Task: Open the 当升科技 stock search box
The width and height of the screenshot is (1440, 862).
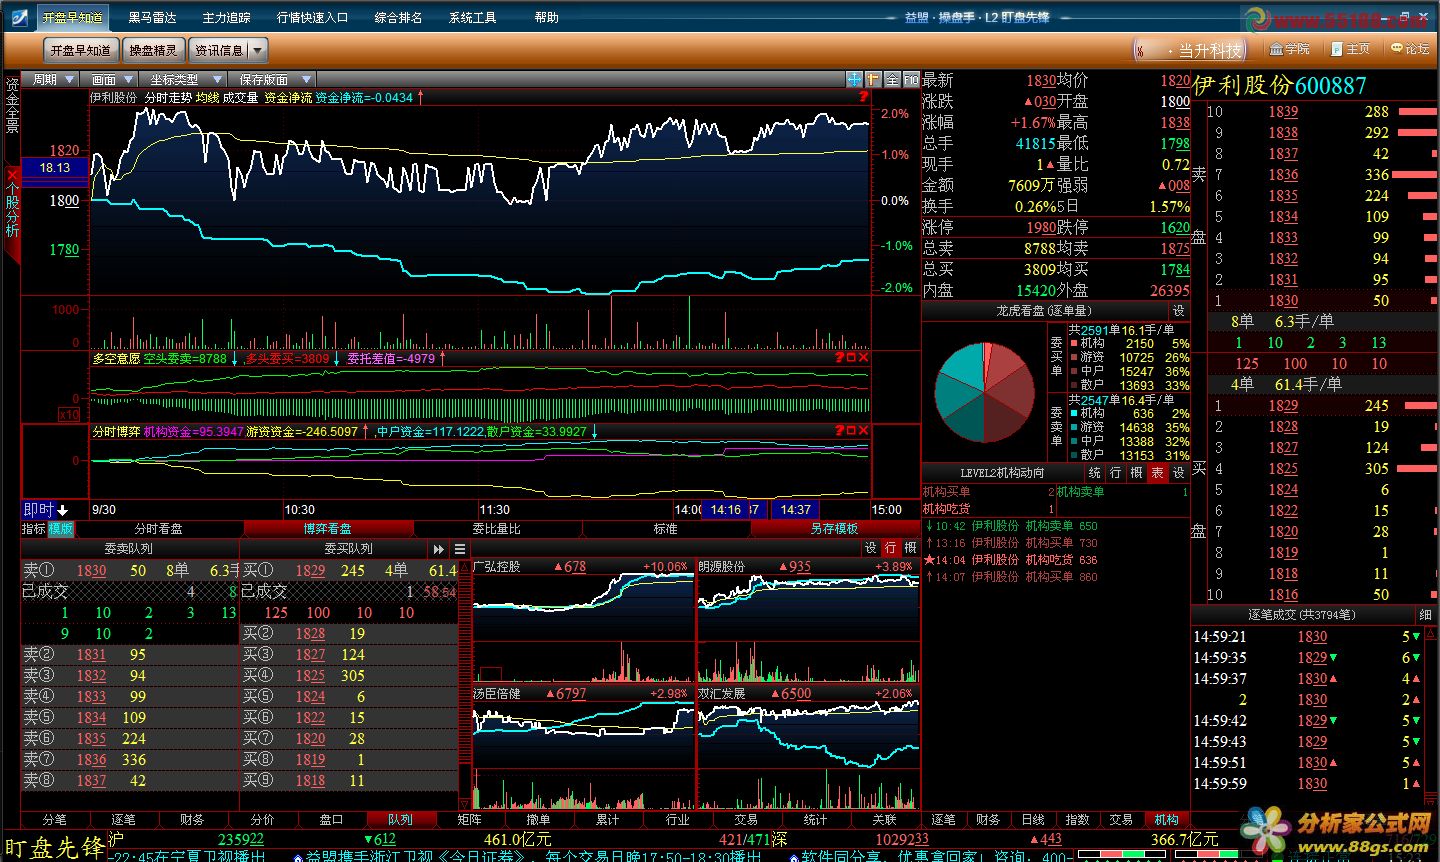Action: pos(1191,49)
